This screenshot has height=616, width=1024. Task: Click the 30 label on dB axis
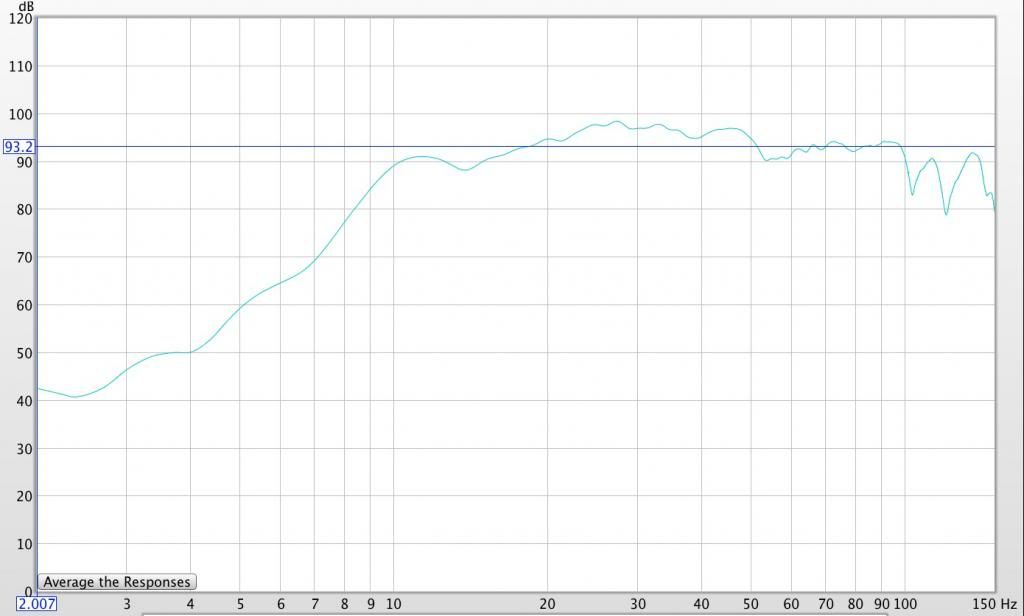coord(24,449)
